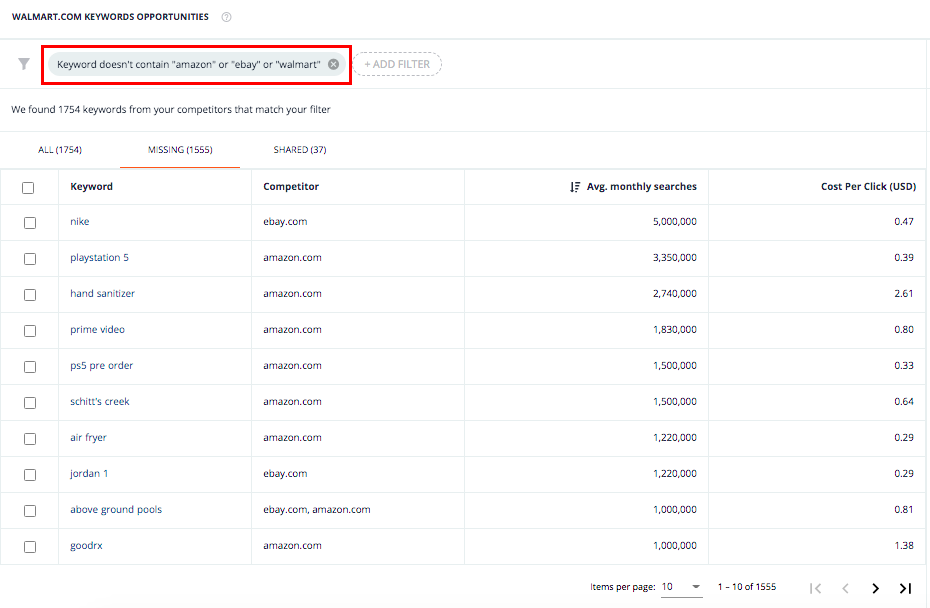Open the help icon beside Keywords Opportunities title
The width and height of the screenshot is (930, 608).
[x=226, y=17]
